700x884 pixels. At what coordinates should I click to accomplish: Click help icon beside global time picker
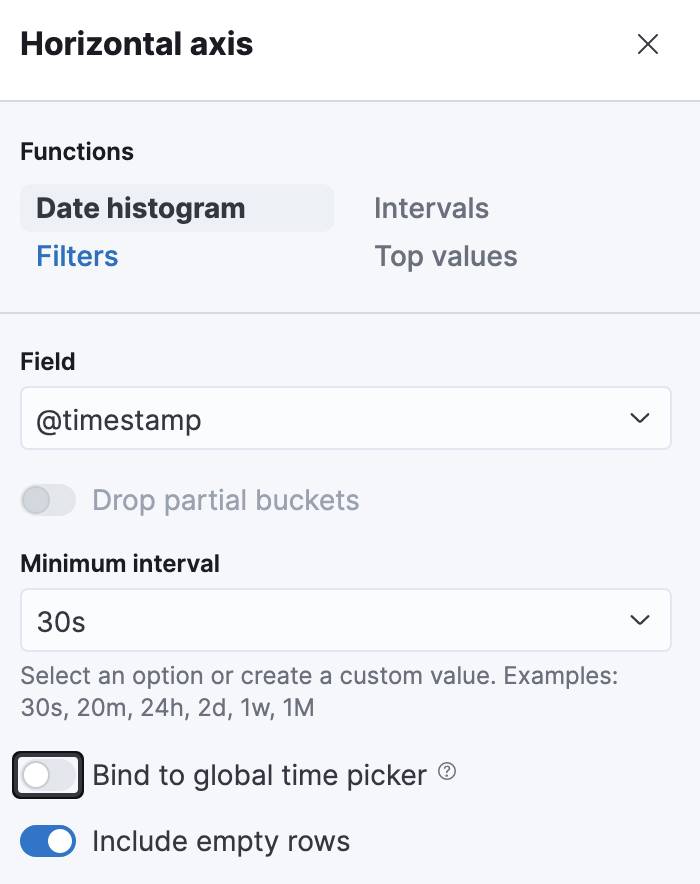click(x=448, y=772)
